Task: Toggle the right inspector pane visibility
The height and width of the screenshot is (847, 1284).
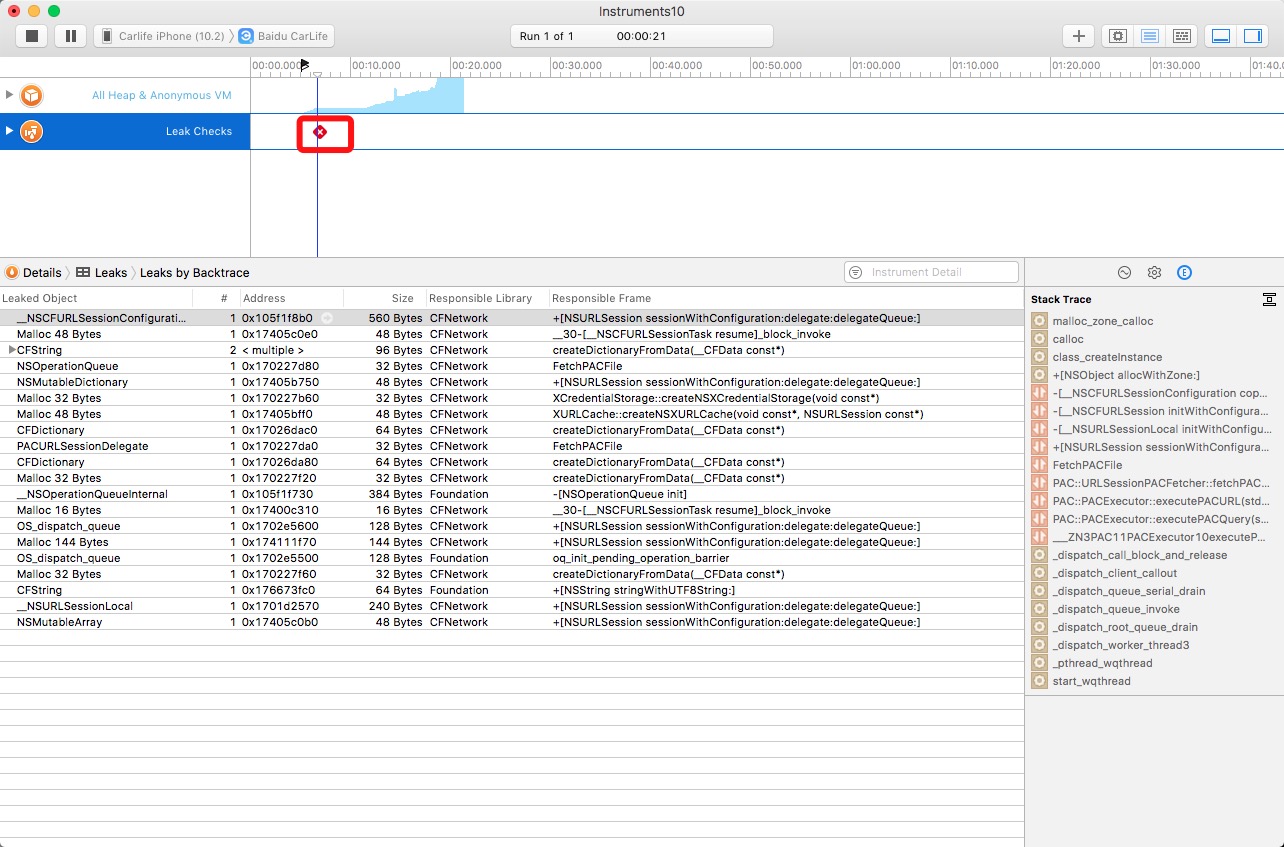Action: click(1253, 36)
